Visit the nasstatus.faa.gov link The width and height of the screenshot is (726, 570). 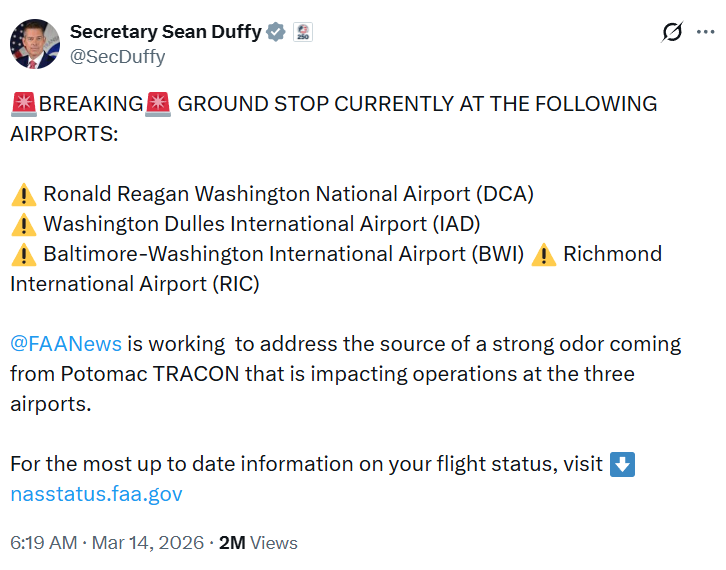(96, 494)
